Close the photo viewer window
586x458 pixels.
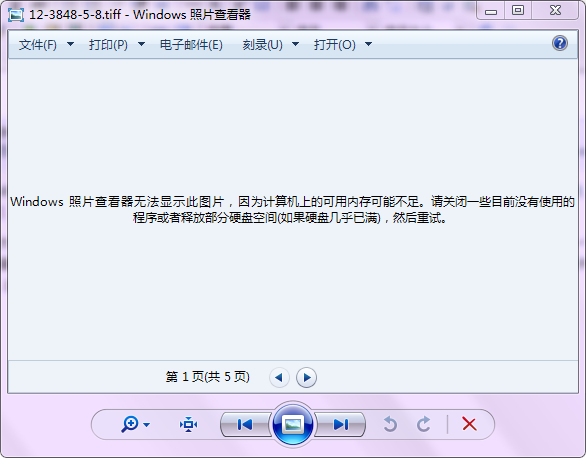coord(555,10)
